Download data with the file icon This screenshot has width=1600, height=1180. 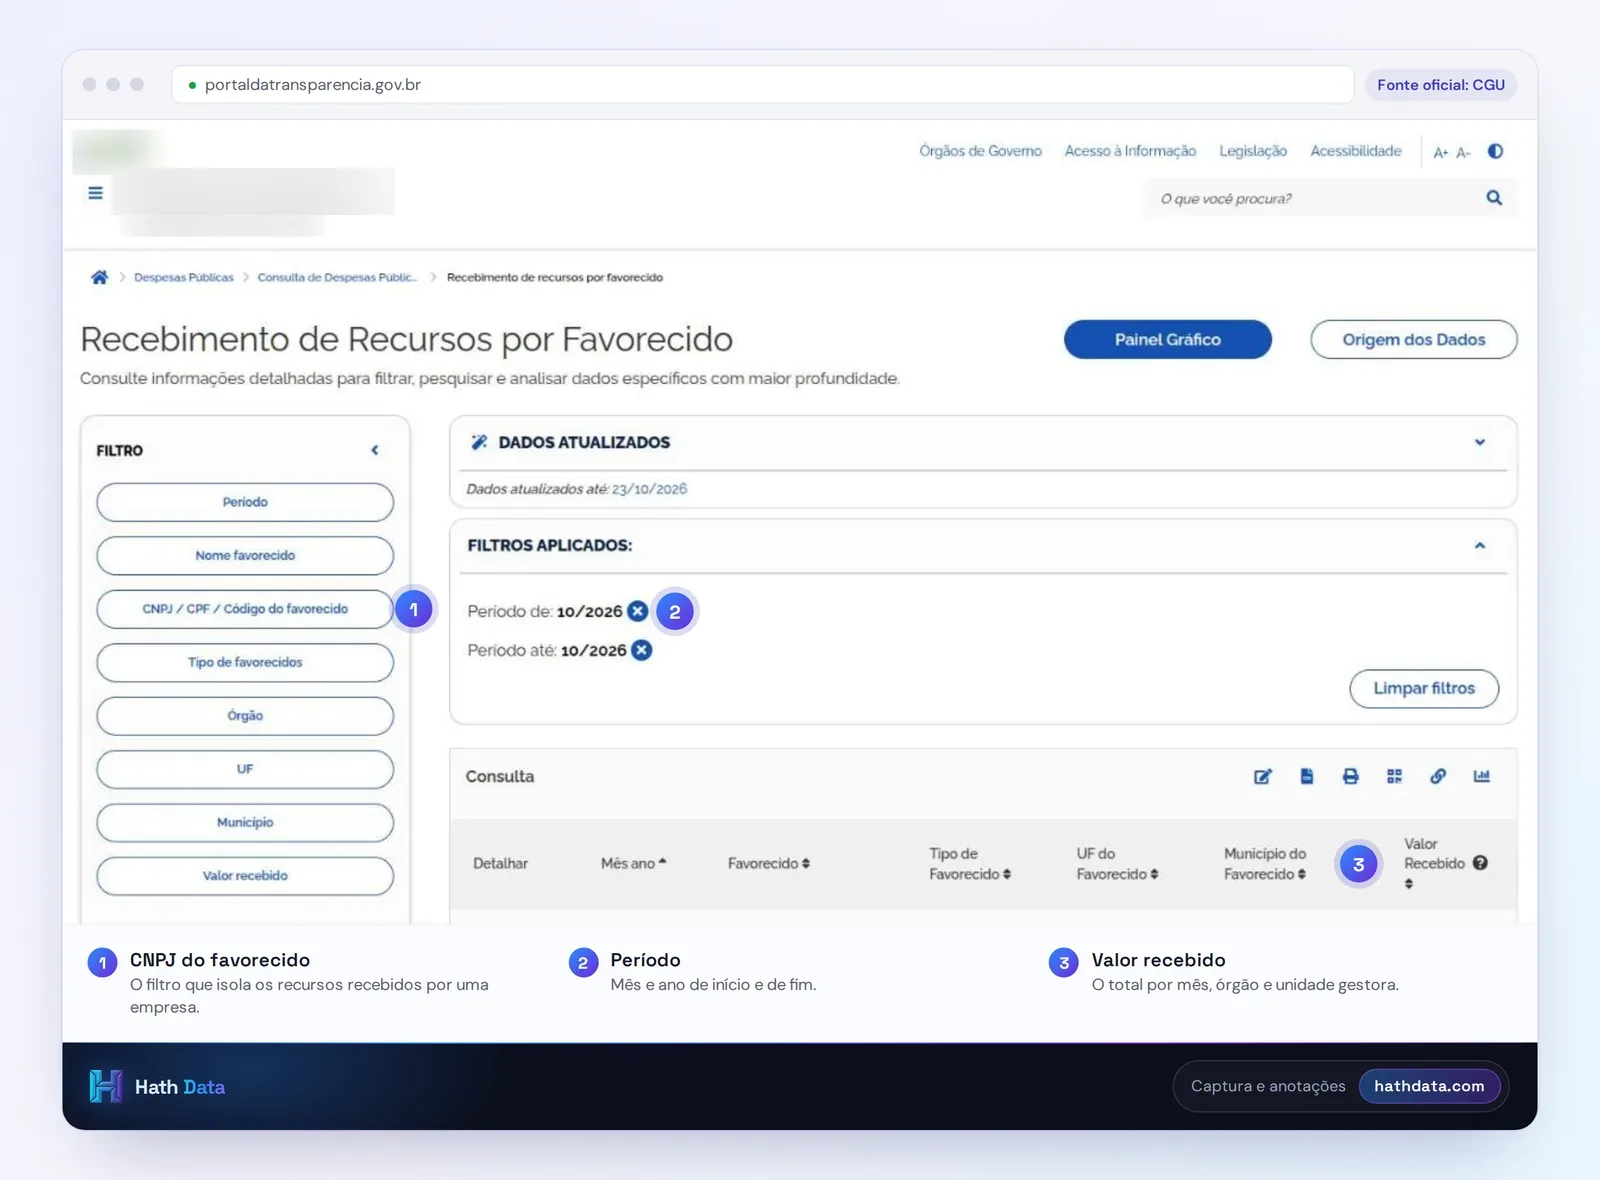coord(1306,776)
